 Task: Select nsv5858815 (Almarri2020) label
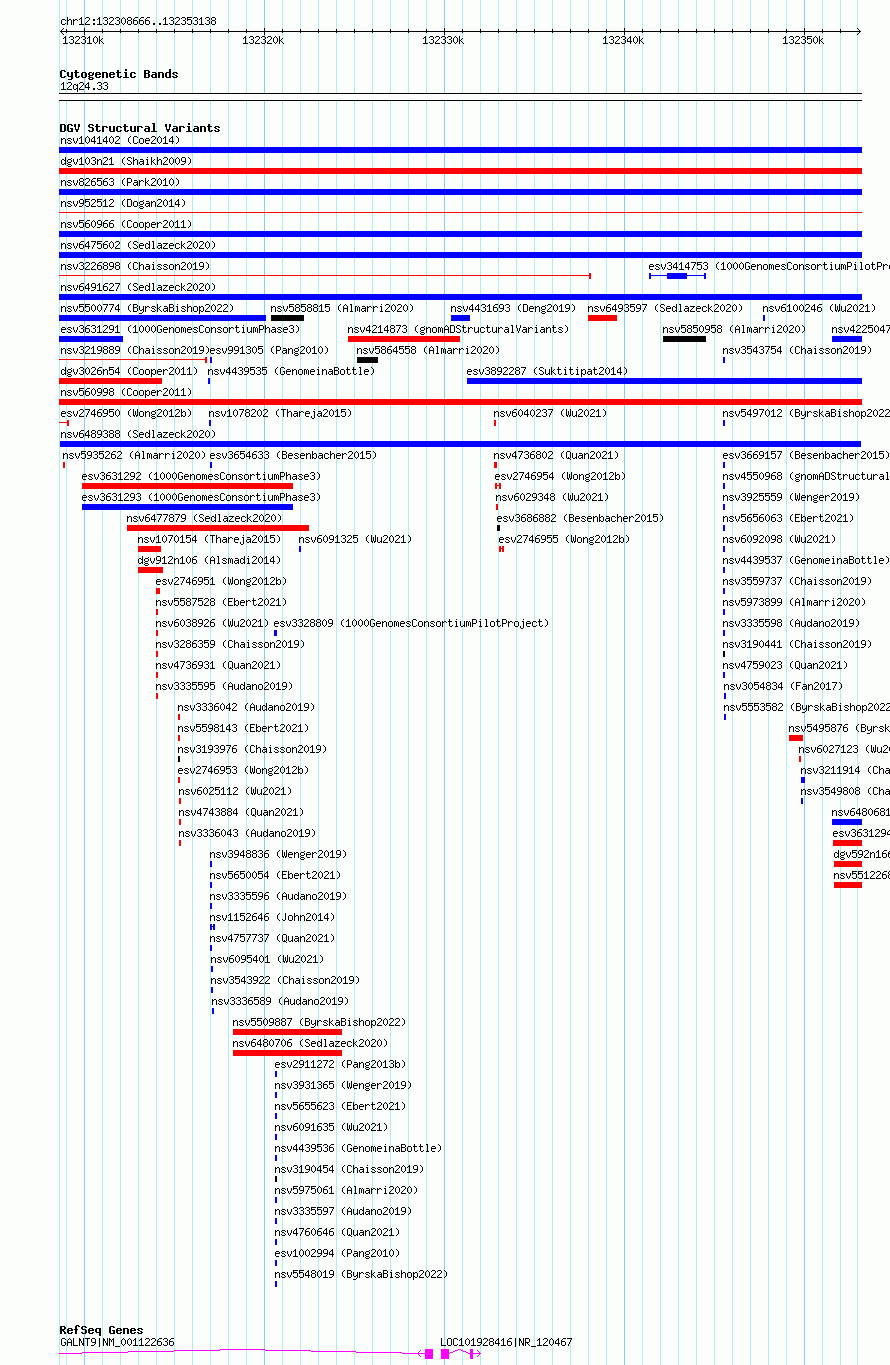point(342,308)
